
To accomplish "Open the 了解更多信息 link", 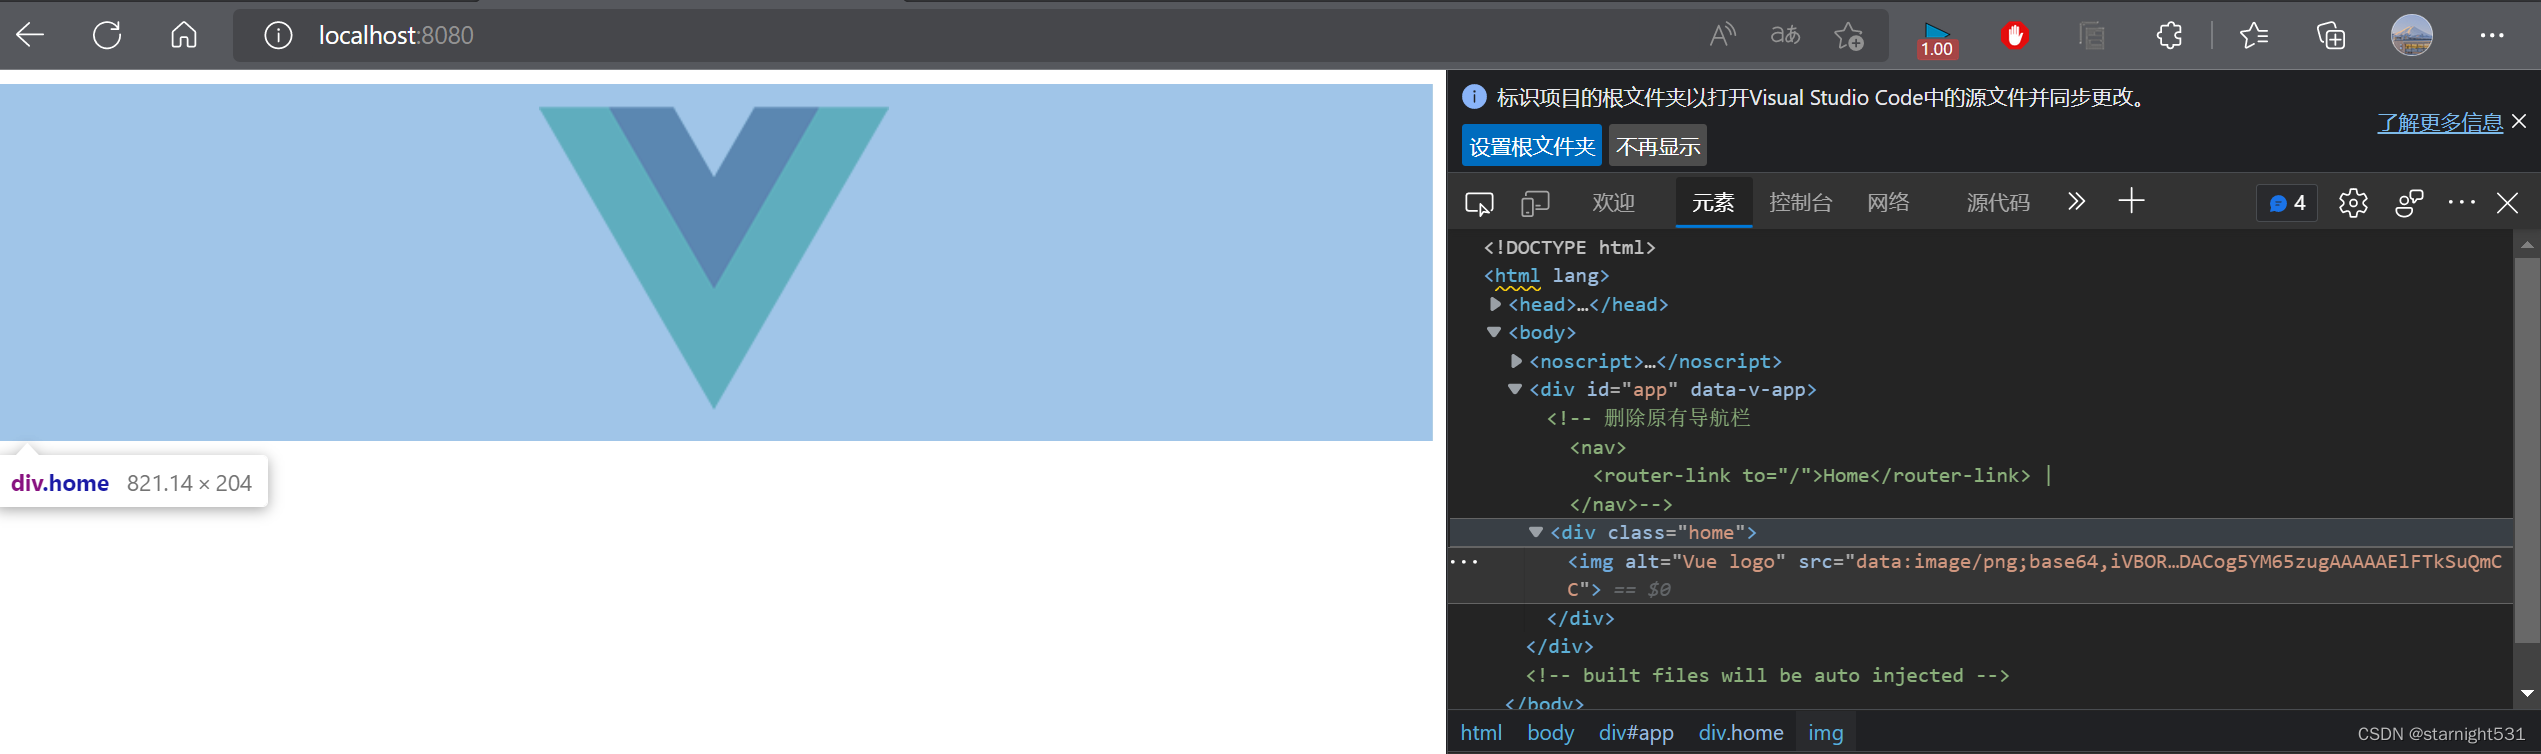I will [x=2439, y=122].
